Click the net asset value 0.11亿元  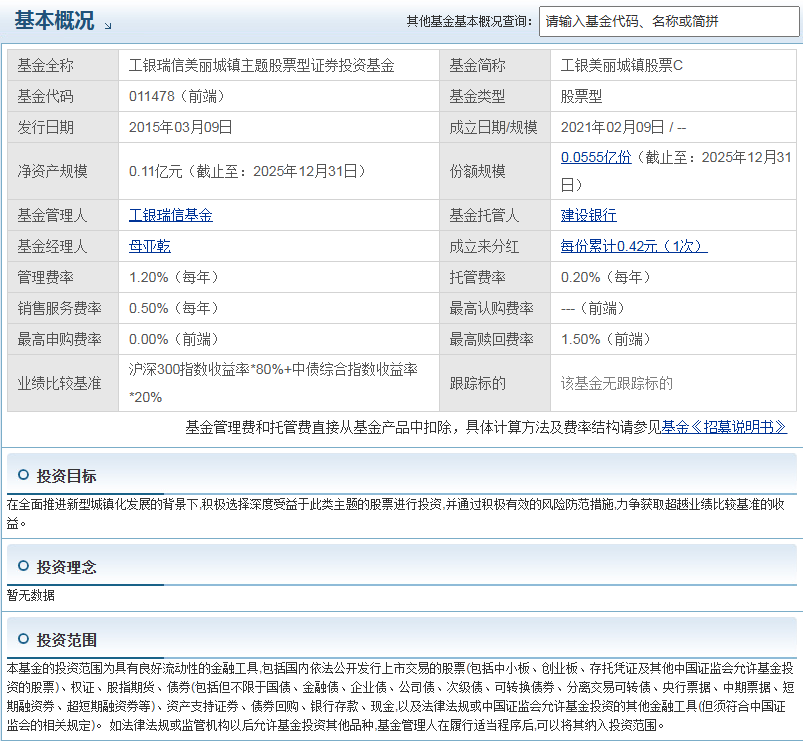[155, 171]
